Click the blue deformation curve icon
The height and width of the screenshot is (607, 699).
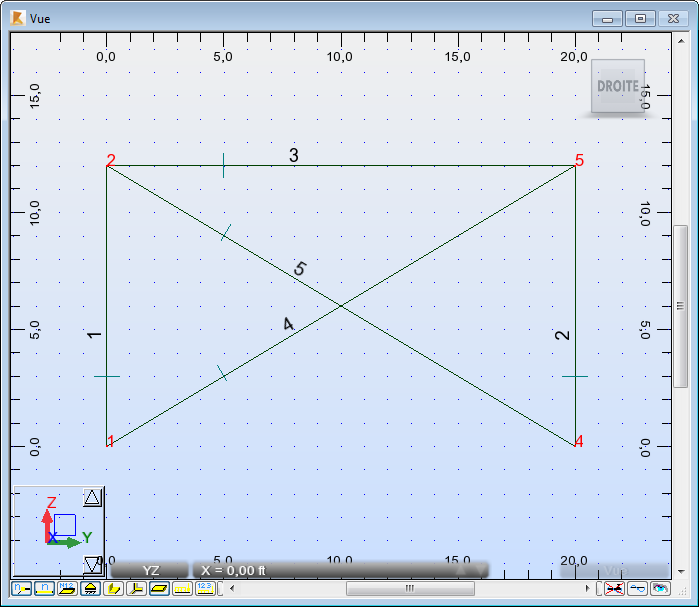coord(637,589)
